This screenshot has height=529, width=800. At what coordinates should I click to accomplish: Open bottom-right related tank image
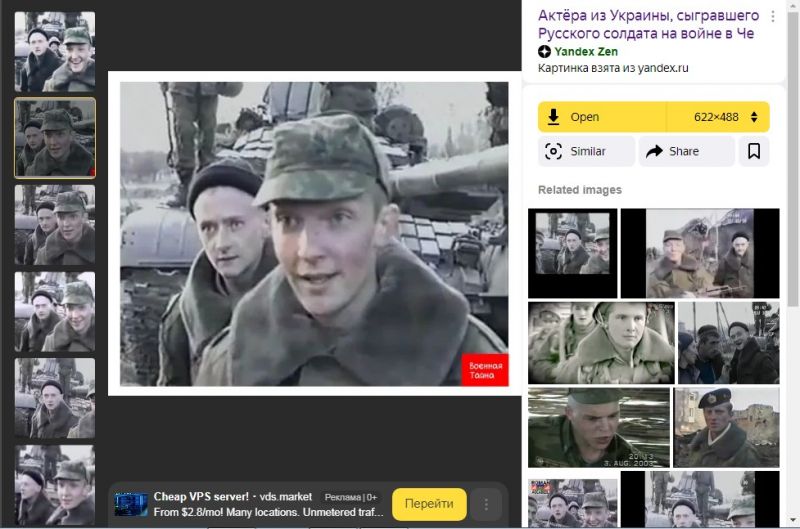(x=700, y=499)
